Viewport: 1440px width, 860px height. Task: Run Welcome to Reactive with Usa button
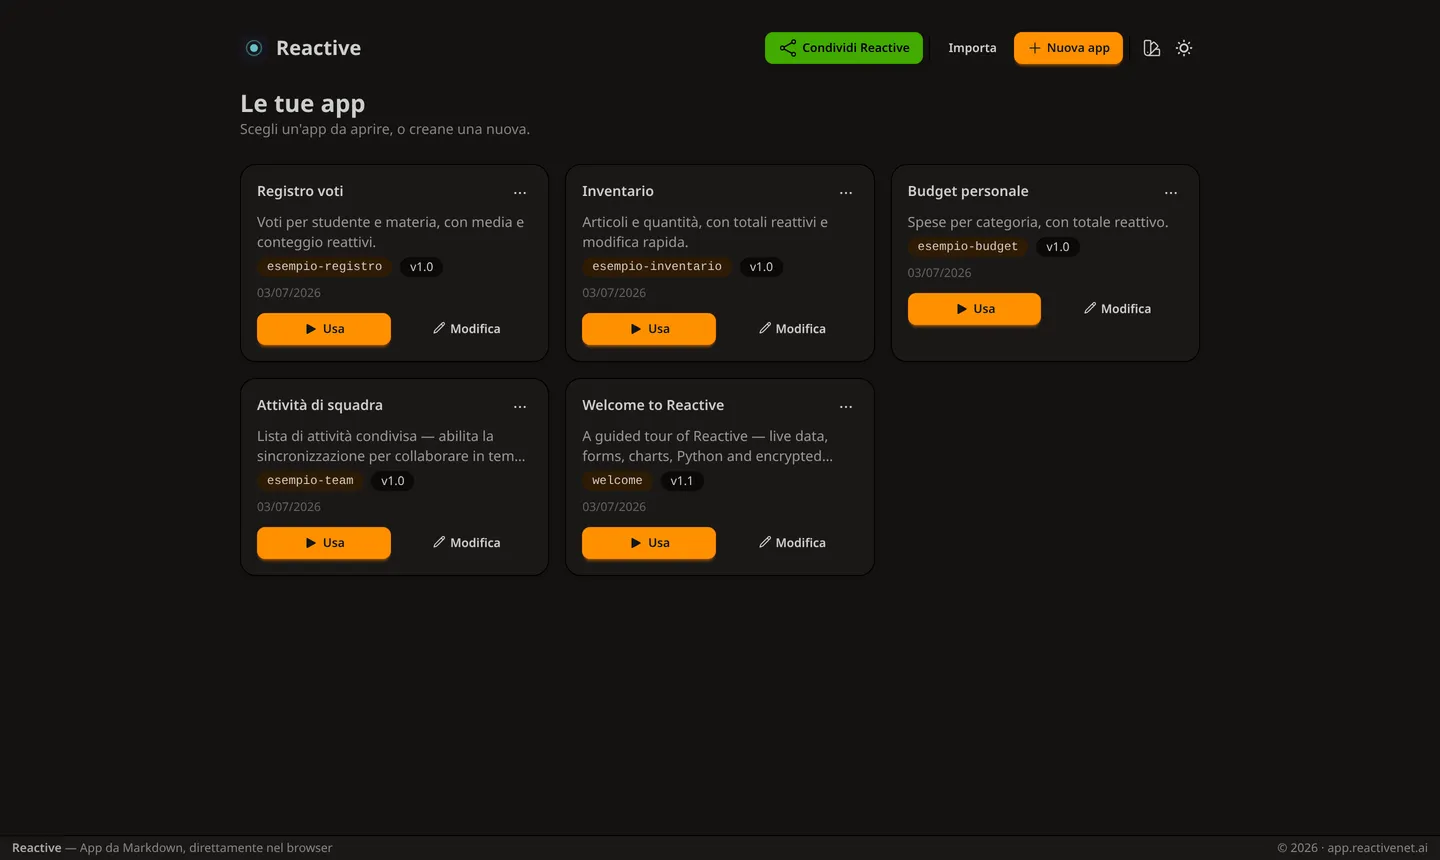coord(649,543)
